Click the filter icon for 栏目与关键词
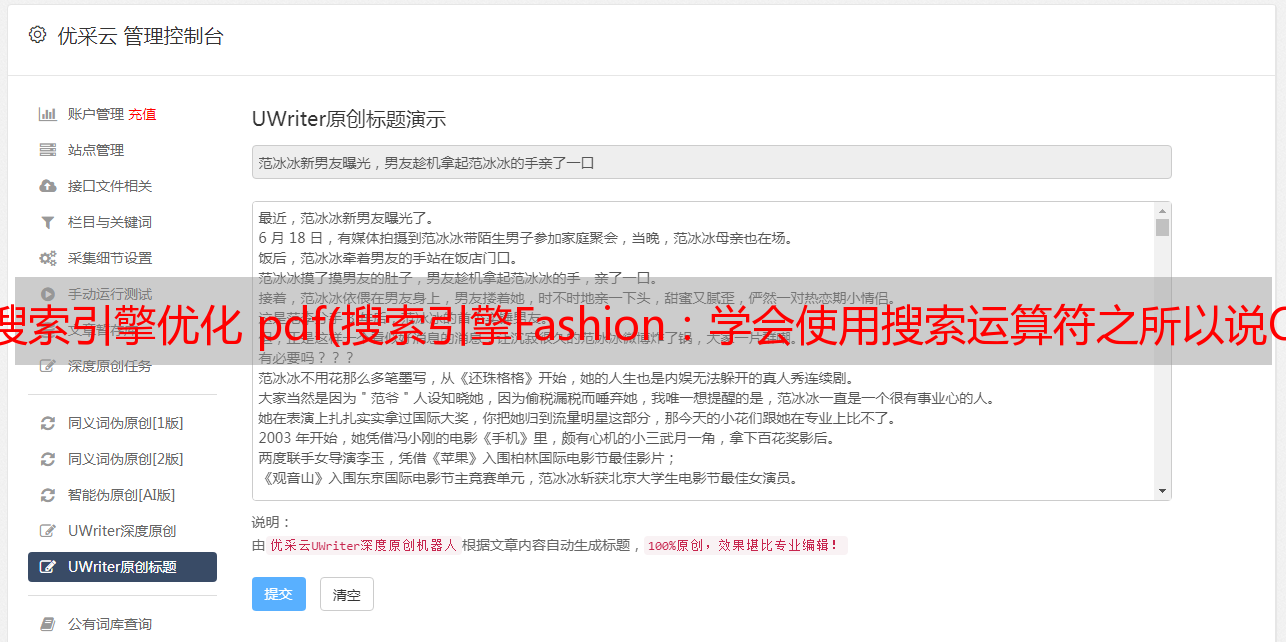1286x642 pixels. click(47, 222)
